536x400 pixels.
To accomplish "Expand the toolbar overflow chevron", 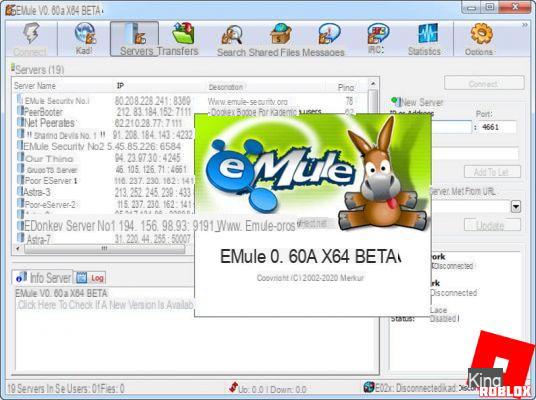I will pyautogui.click(x=524, y=25).
